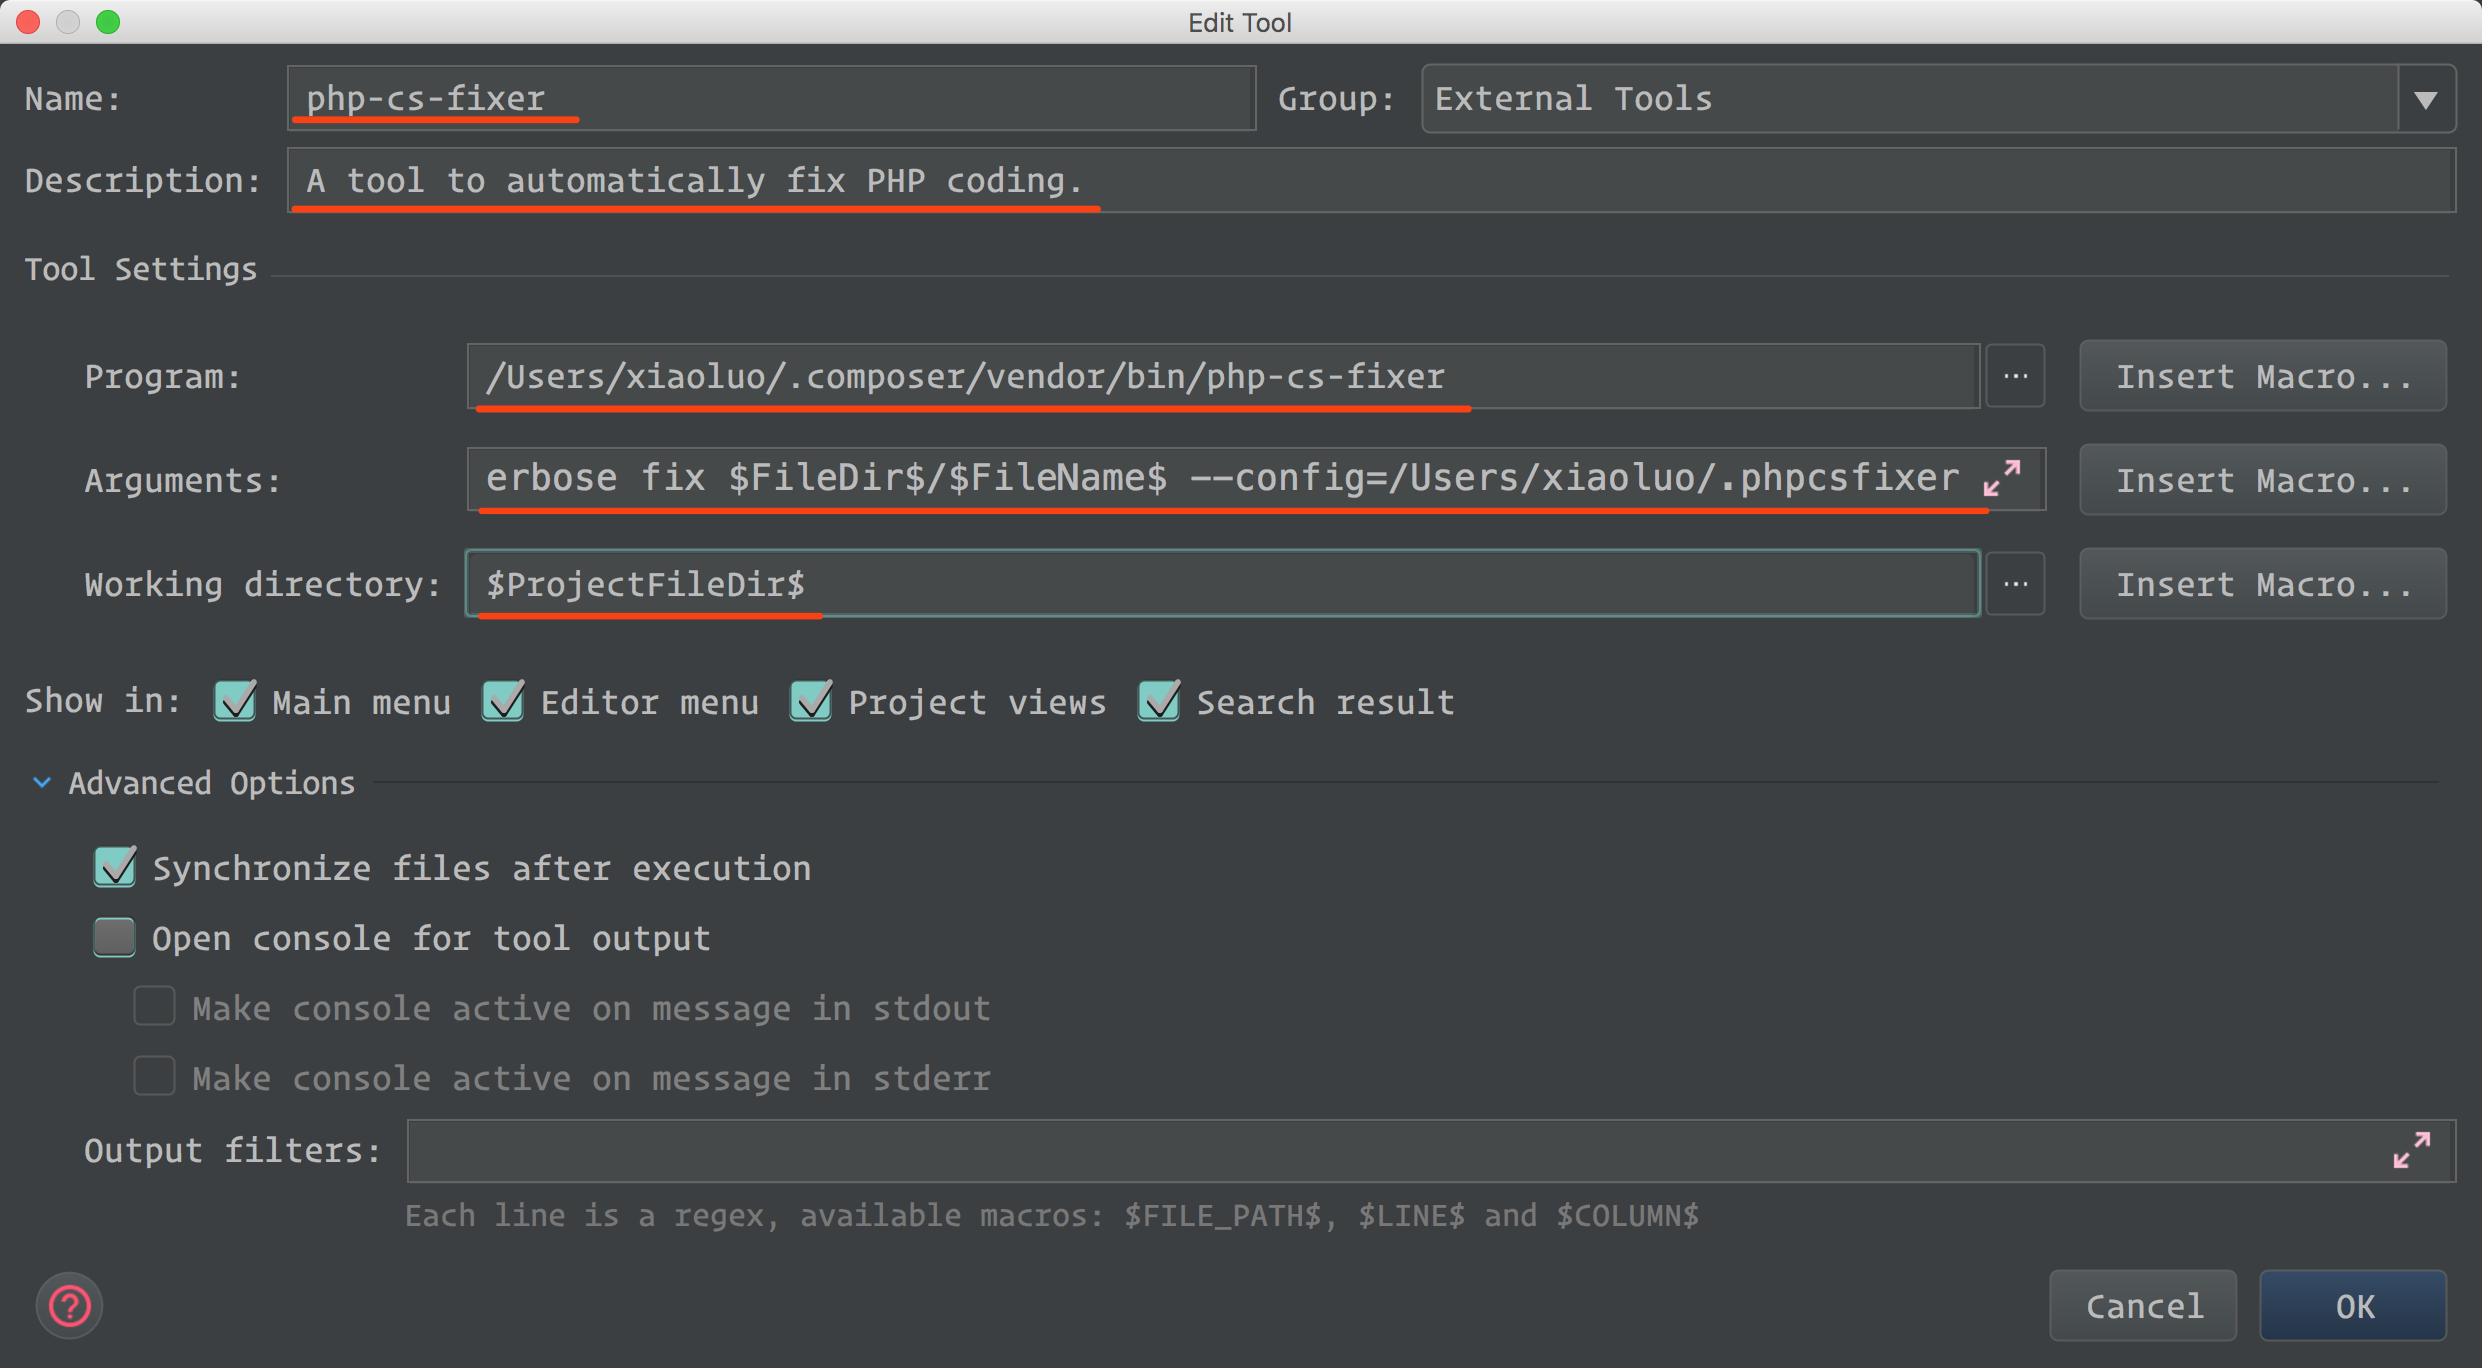Uncheck the Editor menu checkbox
This screenshot has width=2482, height=1368.
click(x=503, y=701)
